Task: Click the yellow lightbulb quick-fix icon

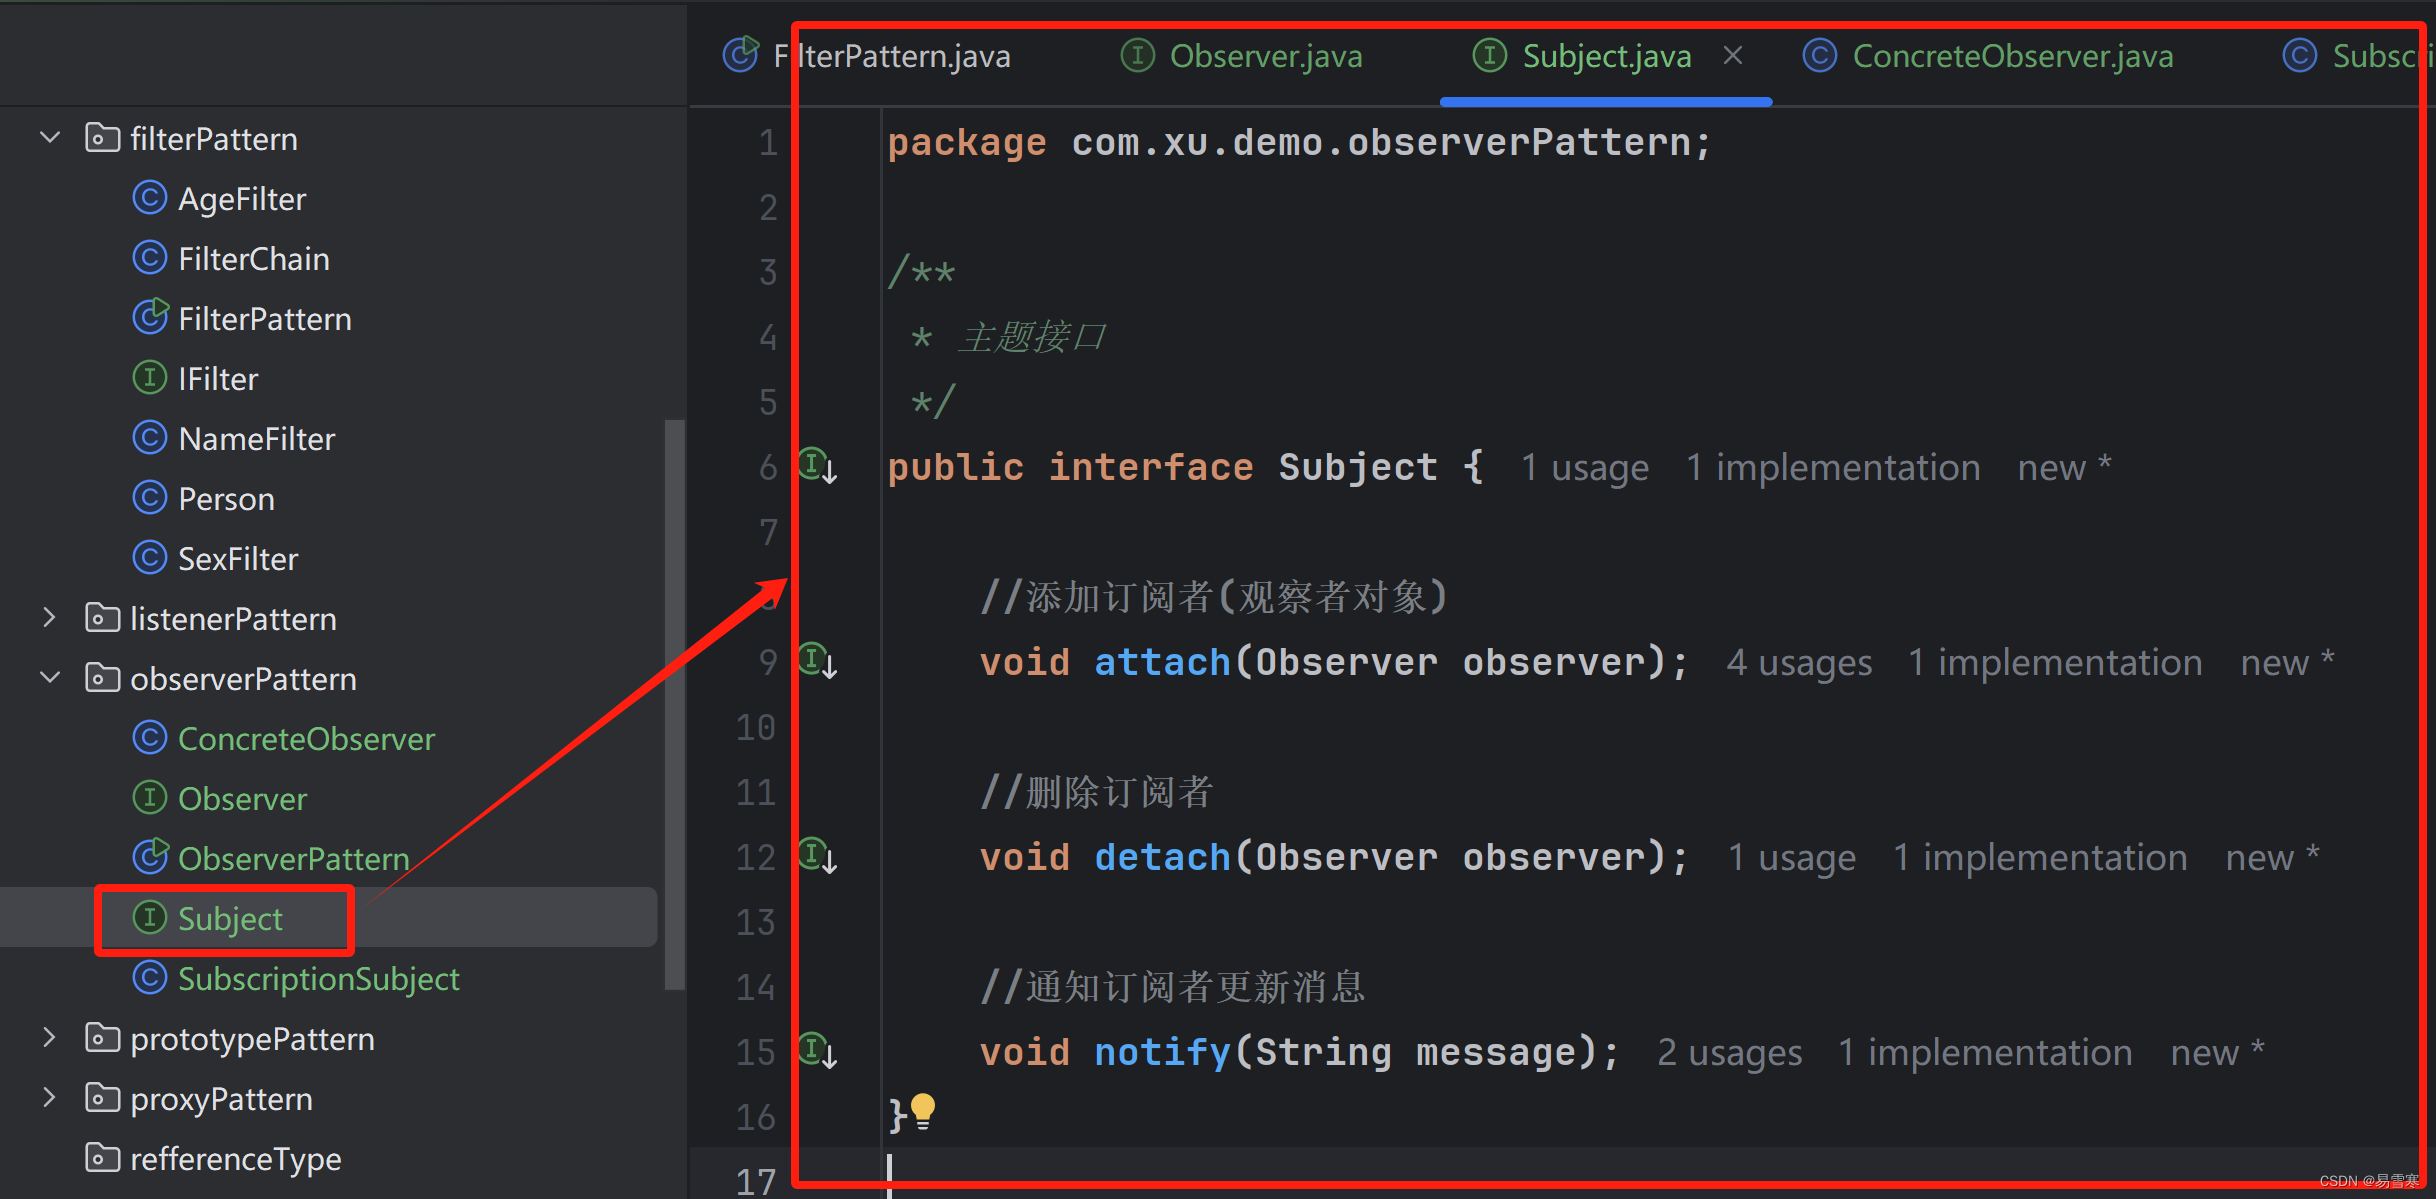Action: click(x=923, y=1109)
